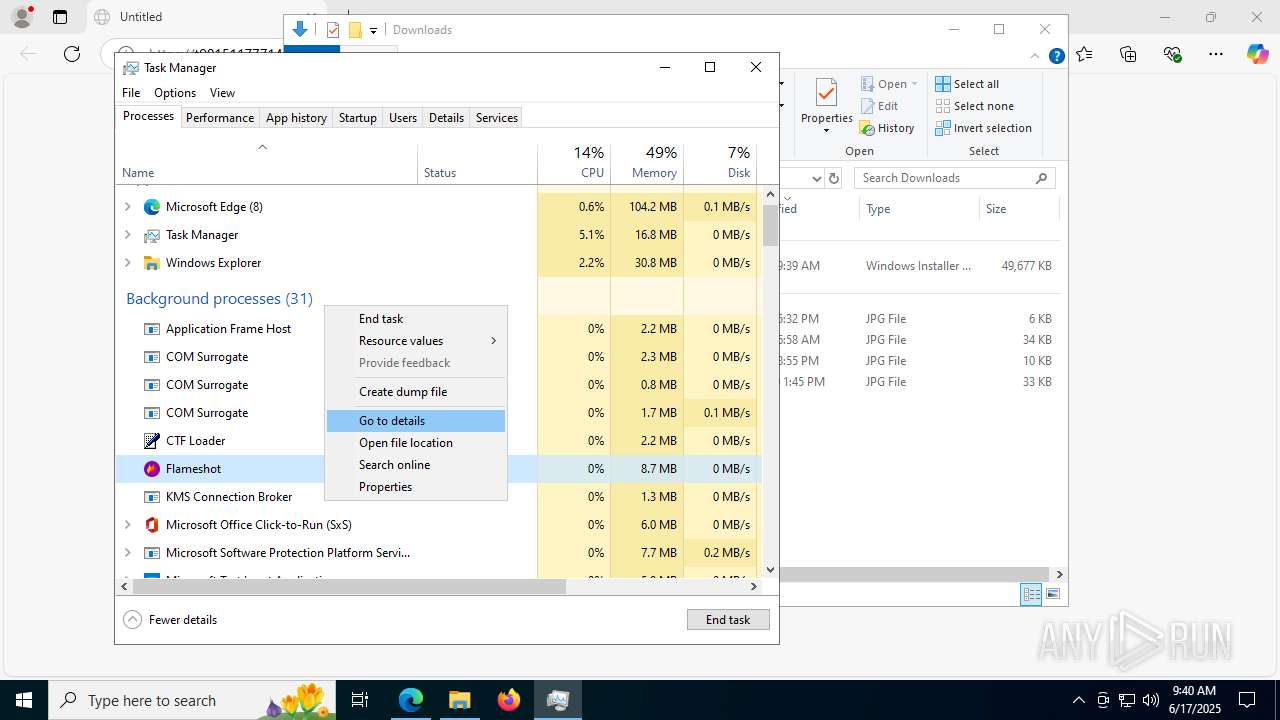Open the Open dropdown arrow in Explorer ribbon
This screenshot has height=720, width=1280.
pos(914,84)
